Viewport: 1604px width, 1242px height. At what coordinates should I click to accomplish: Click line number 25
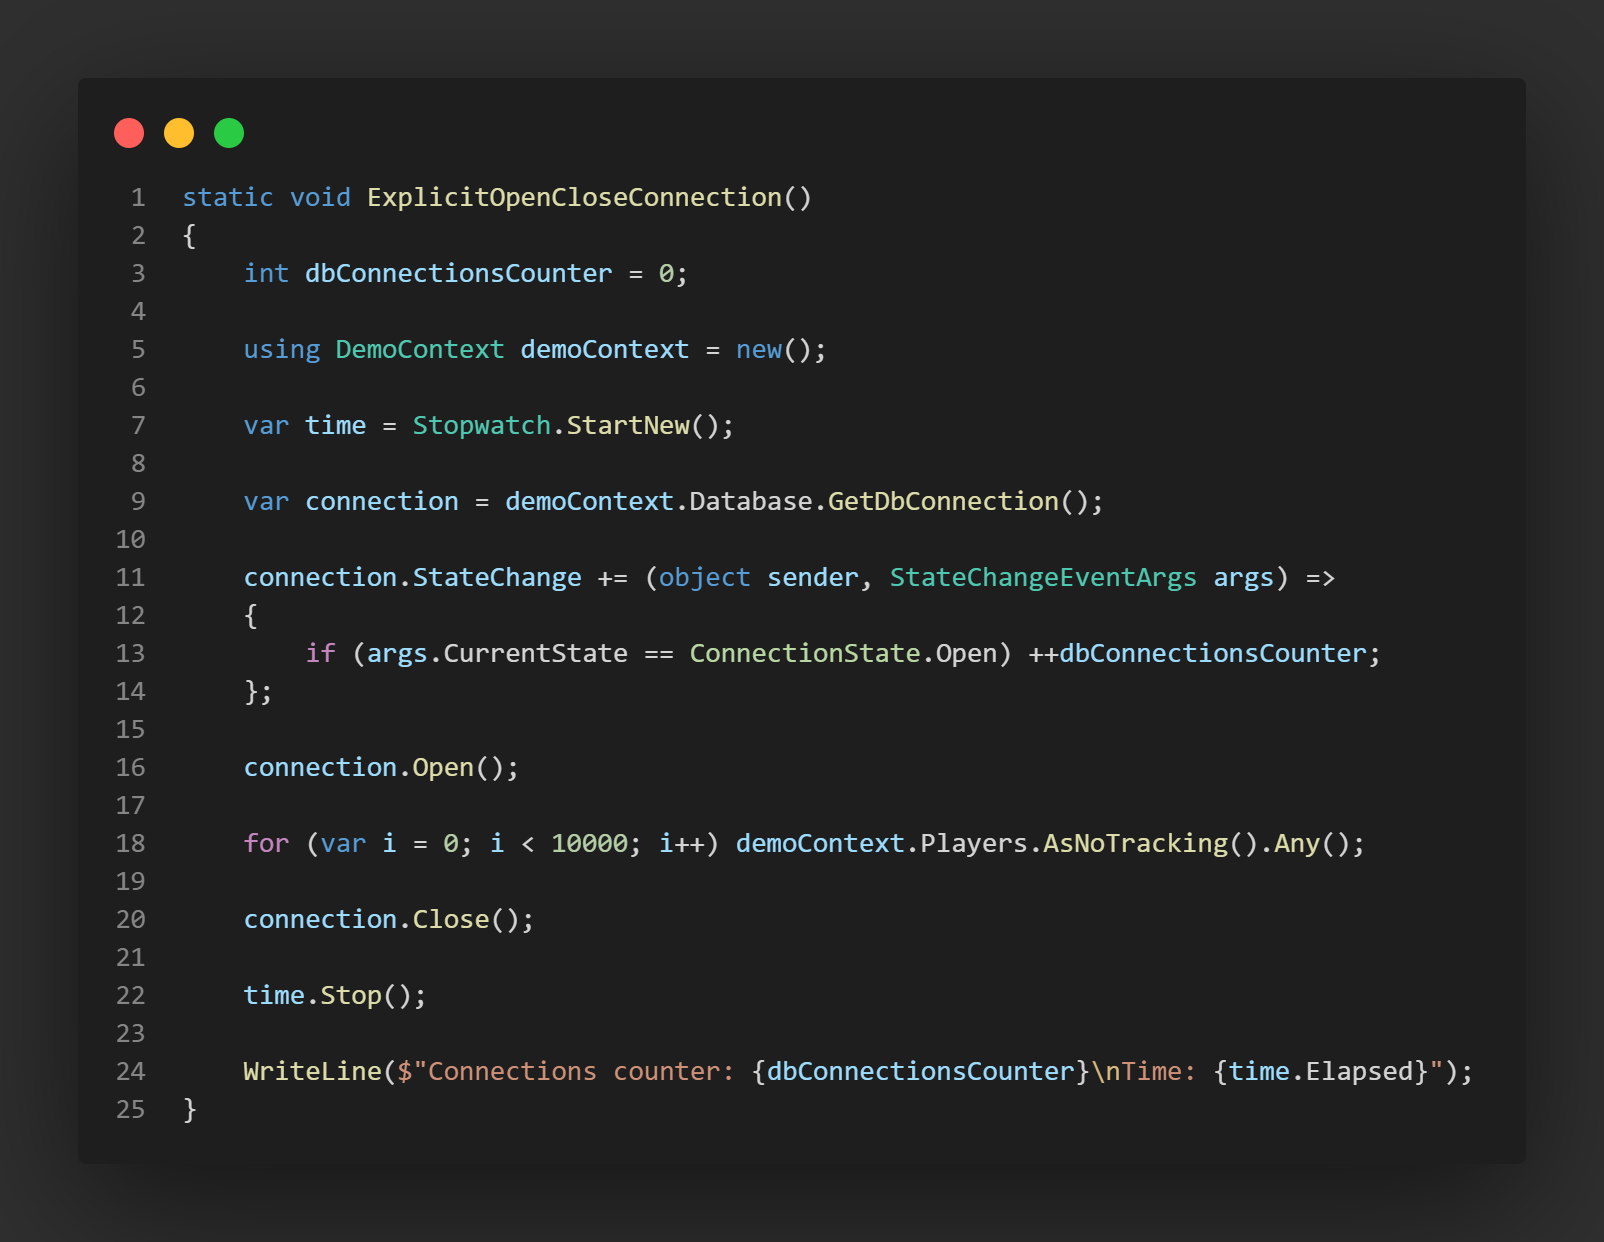tap(131, 1110)
